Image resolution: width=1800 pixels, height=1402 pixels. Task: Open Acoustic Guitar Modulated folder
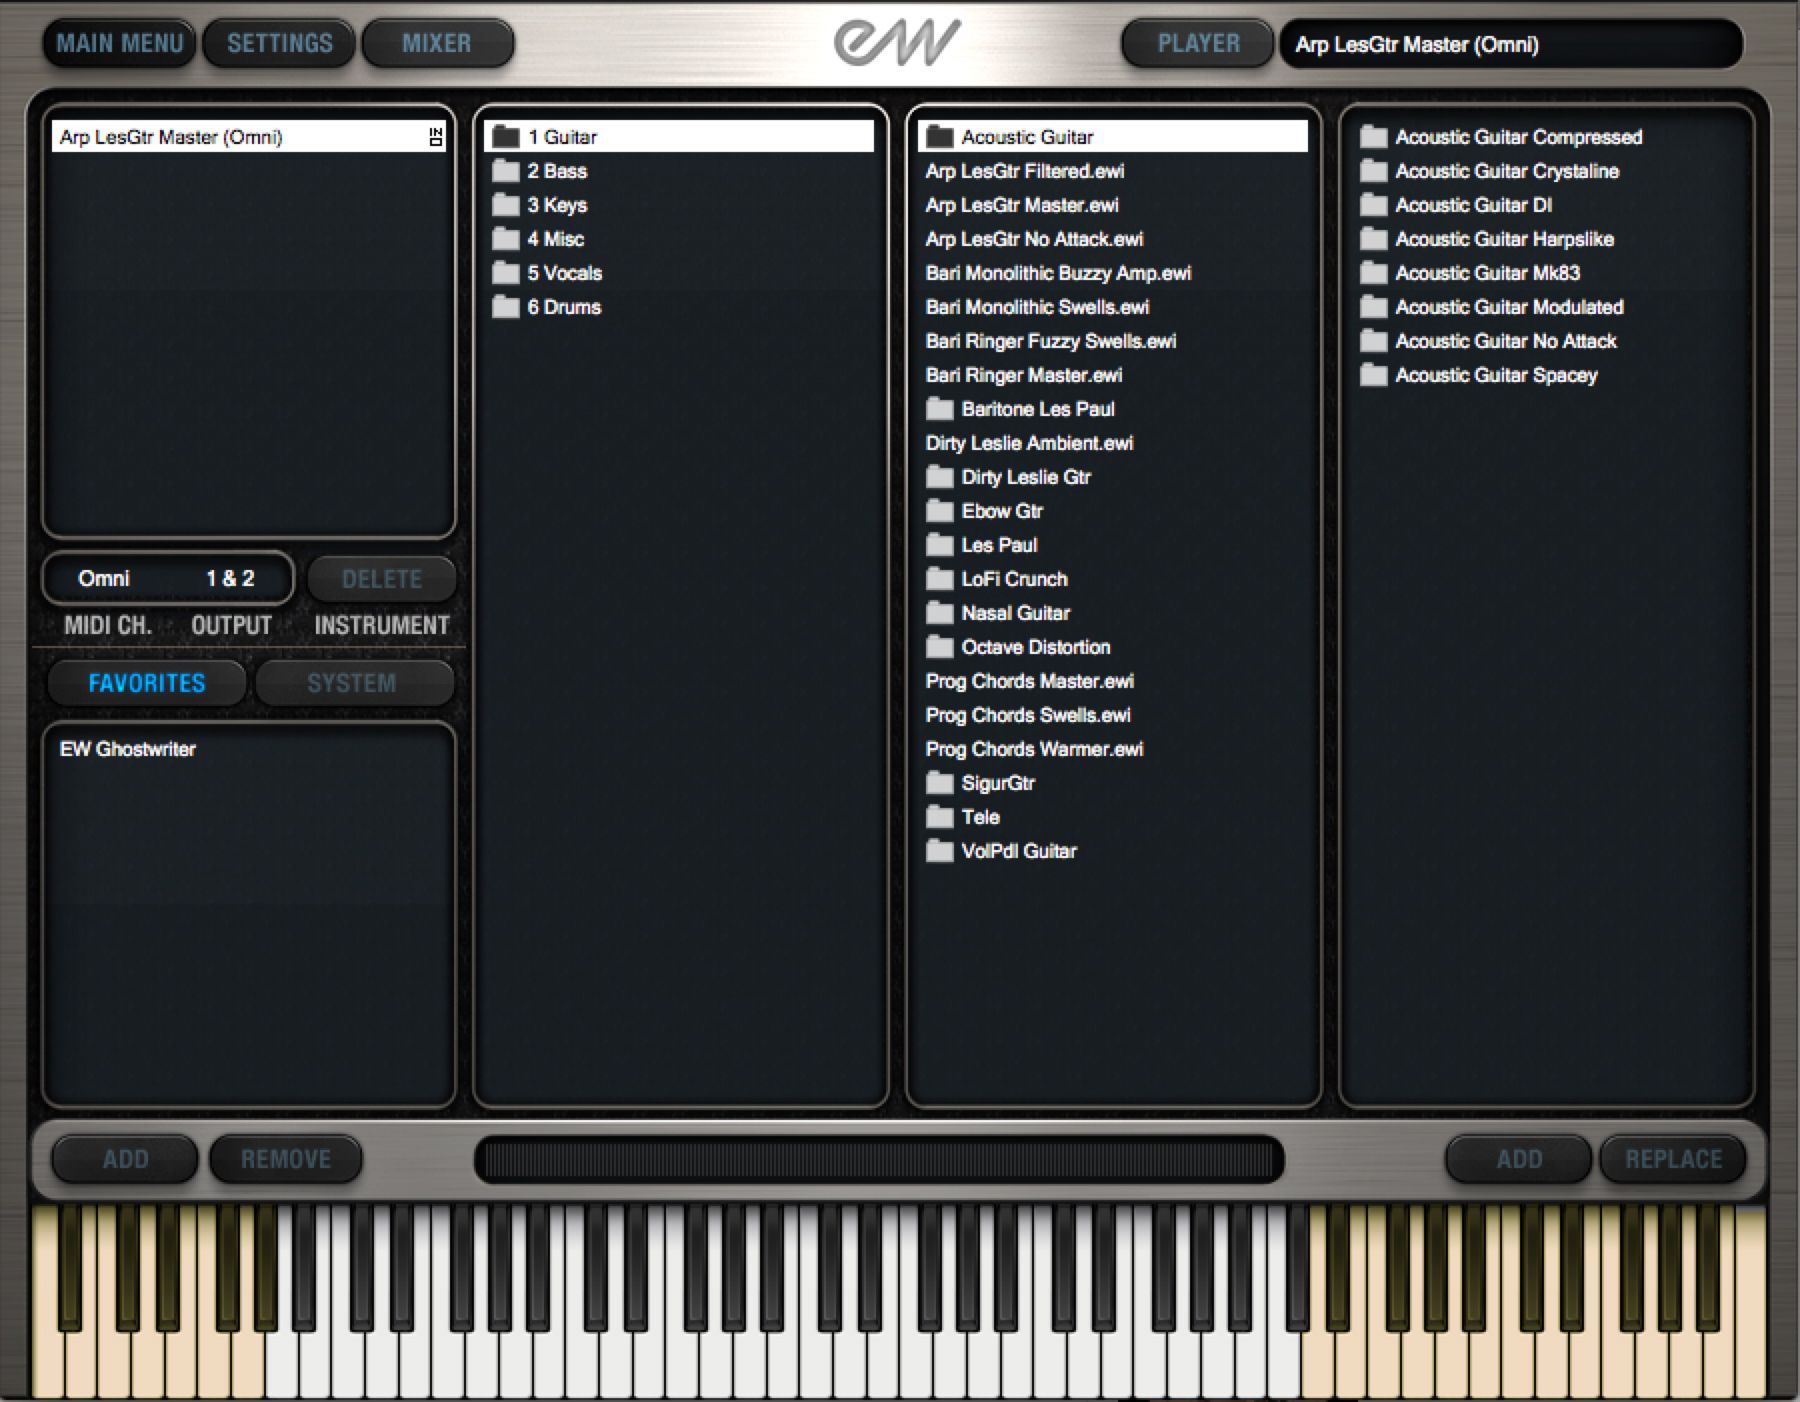(x=1492, y=307)
